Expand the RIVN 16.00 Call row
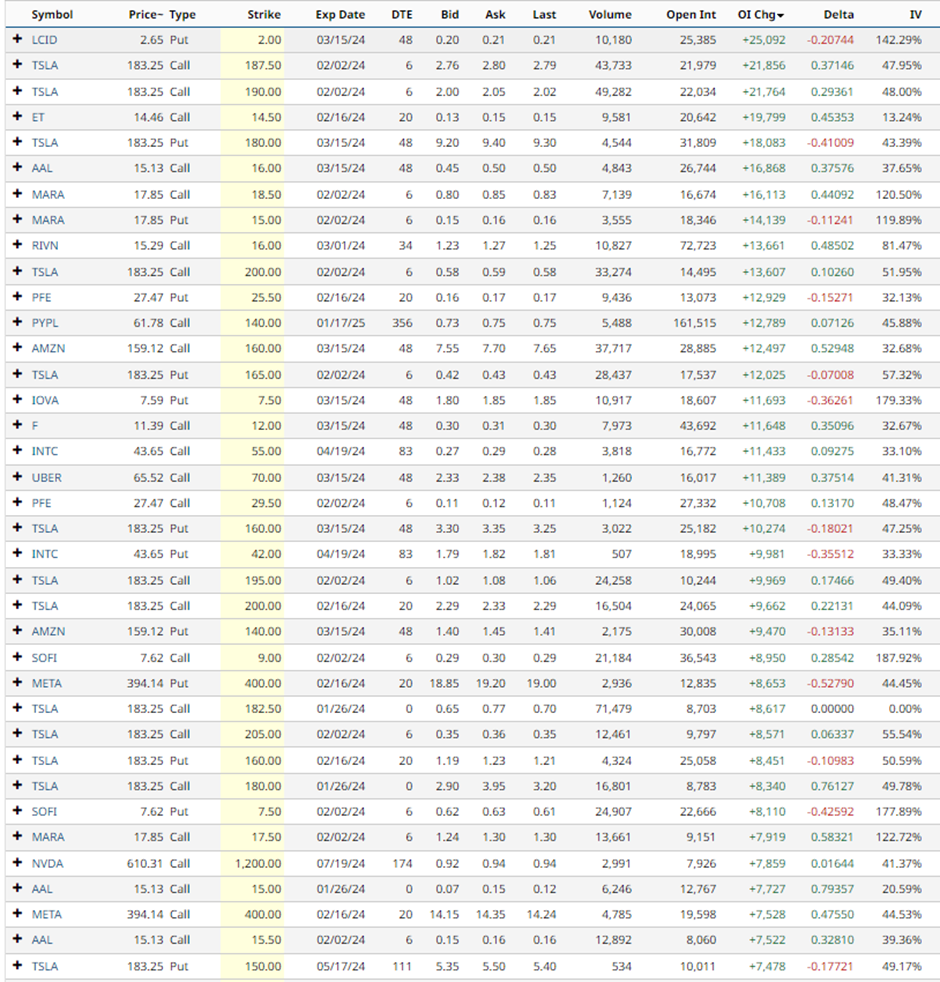 tap(17, 245)
